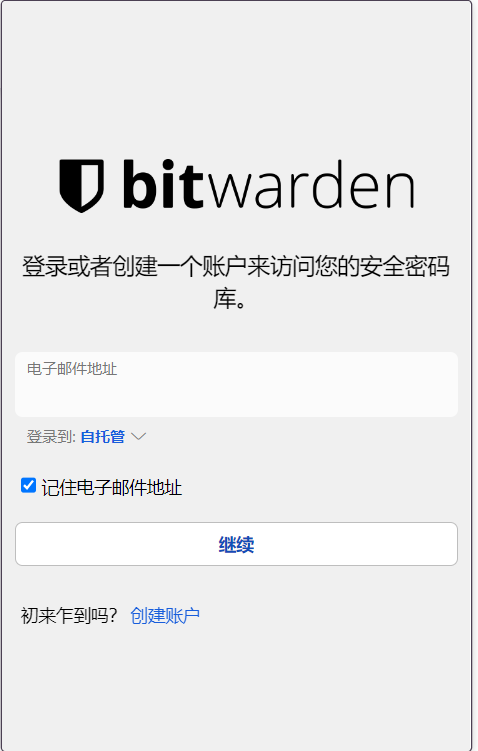
Task: Uncheck the 记住电子邮件地址 checkbox
Action: click(28, 485)
